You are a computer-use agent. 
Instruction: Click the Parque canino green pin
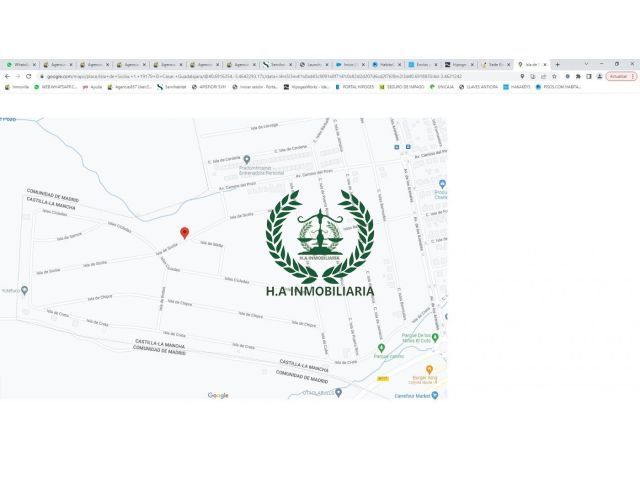[381, 348]
